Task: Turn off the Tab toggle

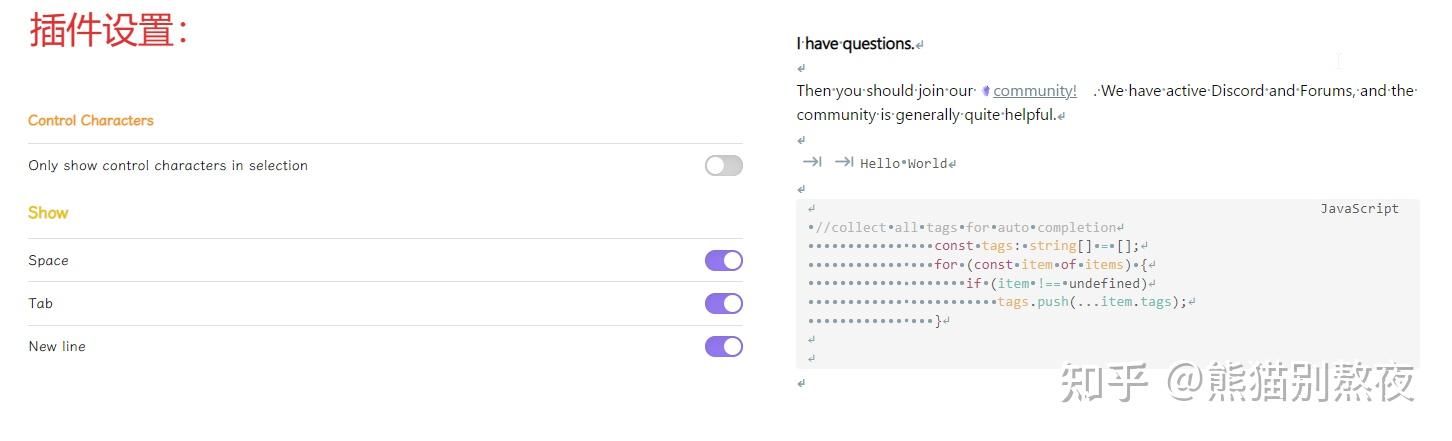Action: tap(723, 303)
